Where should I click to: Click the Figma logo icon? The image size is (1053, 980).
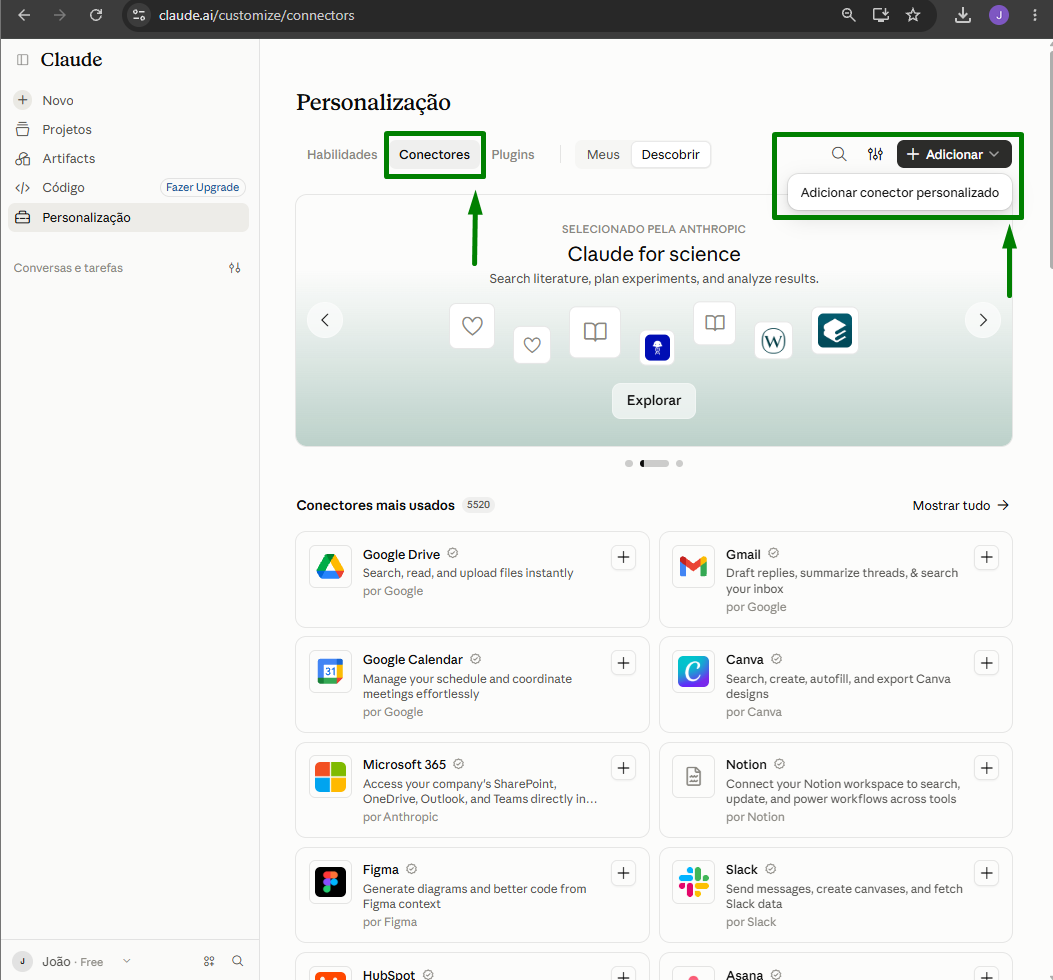330,882
